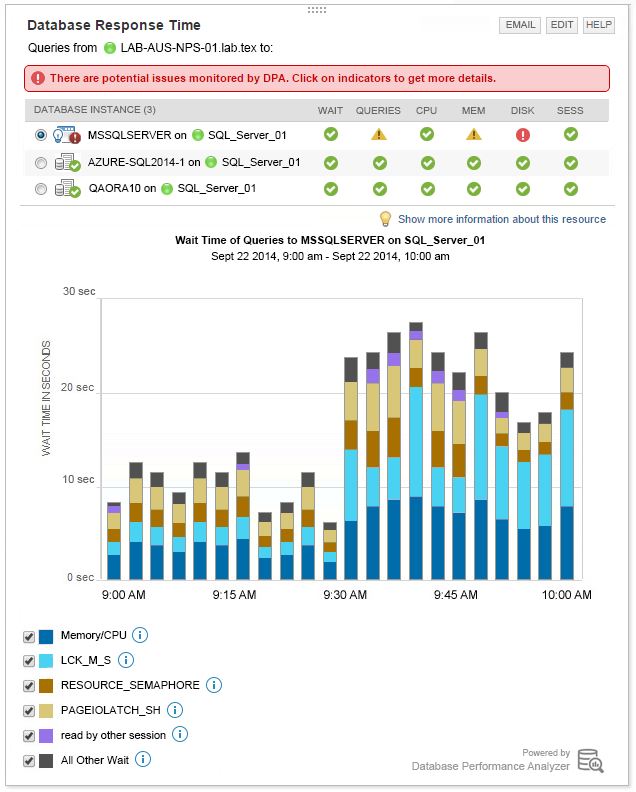Click the AZURE-SQL2014-1 CPU status indicator

[427, 163]
